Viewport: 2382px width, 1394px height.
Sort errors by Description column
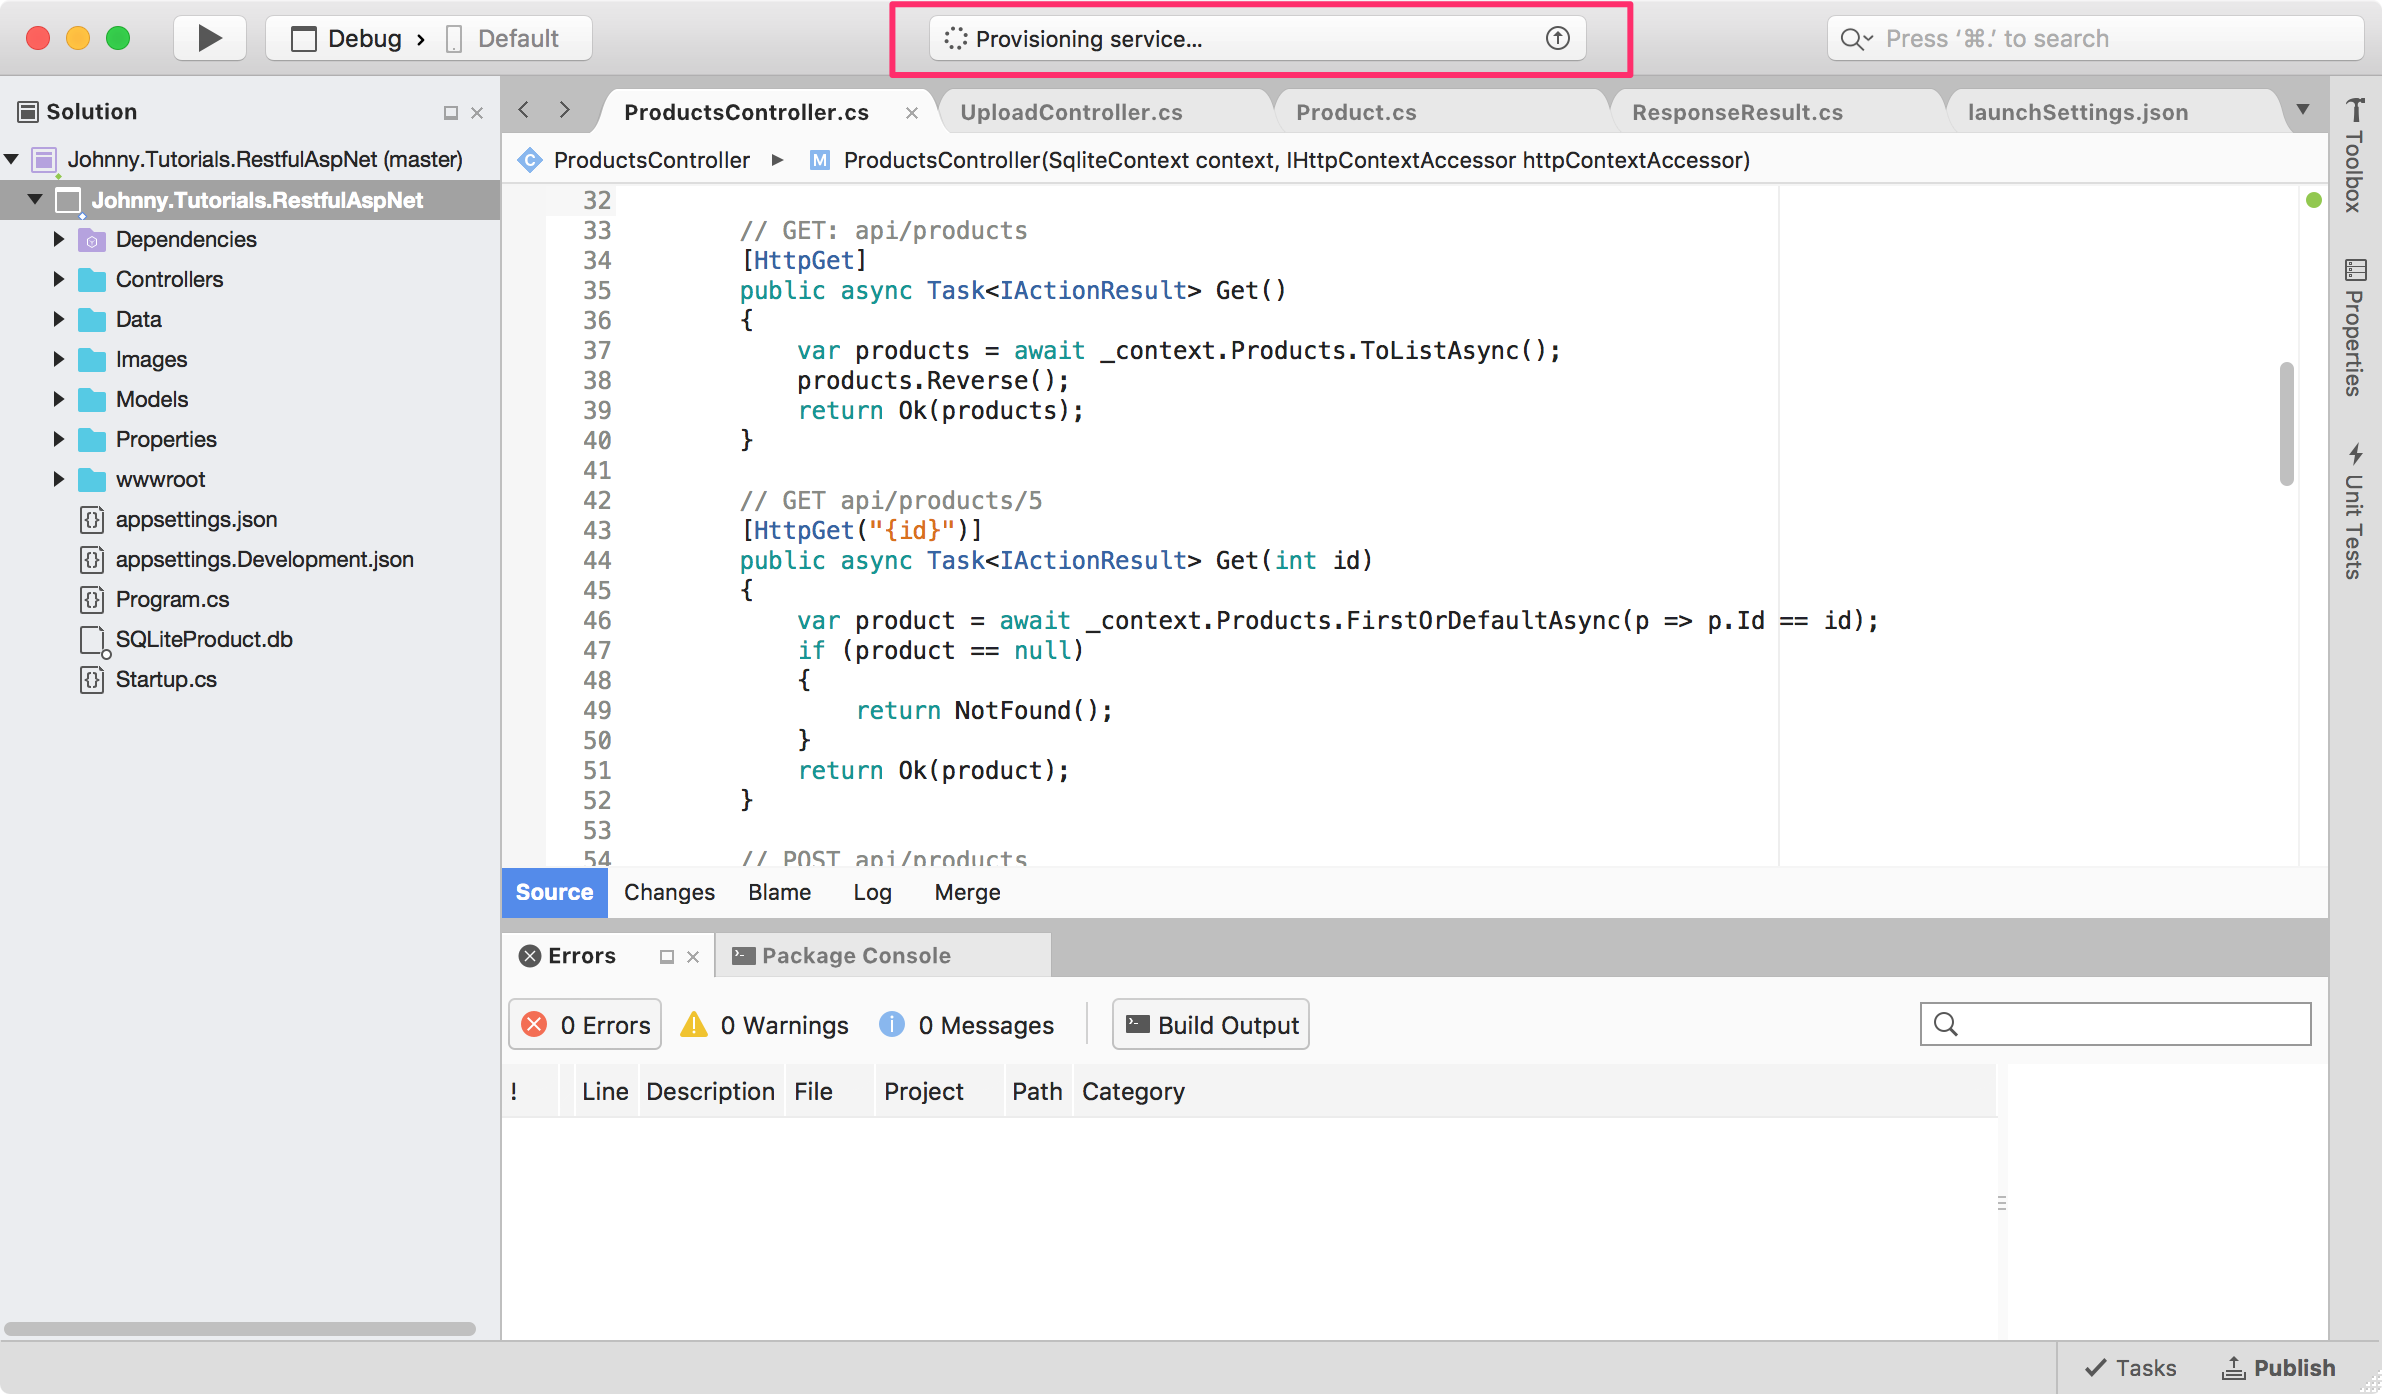(710, 1091)
